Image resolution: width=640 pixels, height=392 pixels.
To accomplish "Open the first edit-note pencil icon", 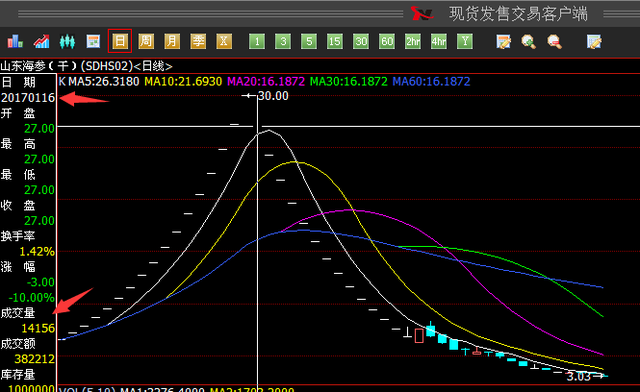I will point(503,41).
